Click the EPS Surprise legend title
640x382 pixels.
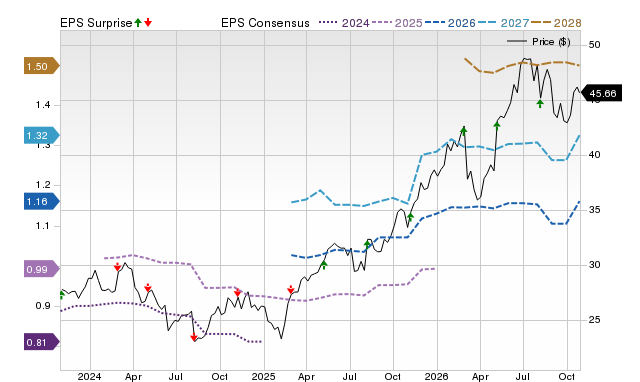(x=96, y=23)
